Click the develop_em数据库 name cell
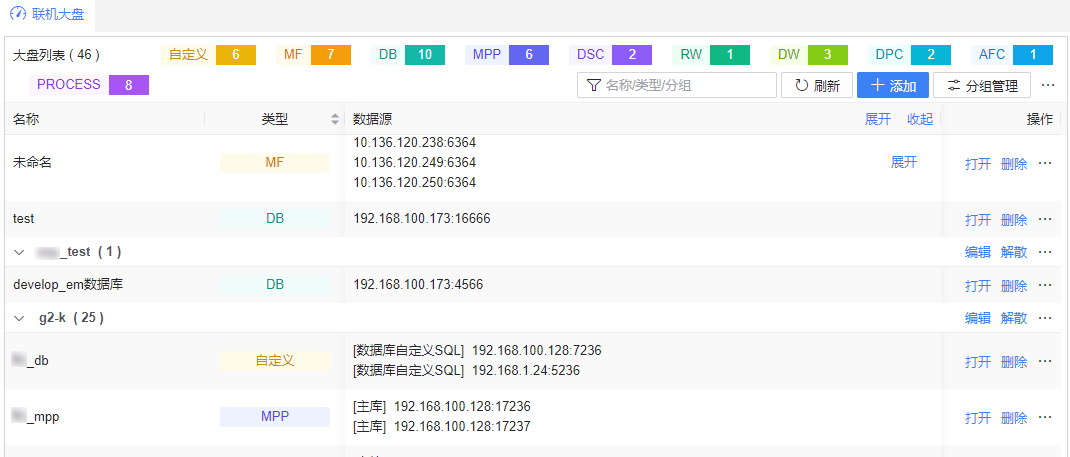 (68, 284)
